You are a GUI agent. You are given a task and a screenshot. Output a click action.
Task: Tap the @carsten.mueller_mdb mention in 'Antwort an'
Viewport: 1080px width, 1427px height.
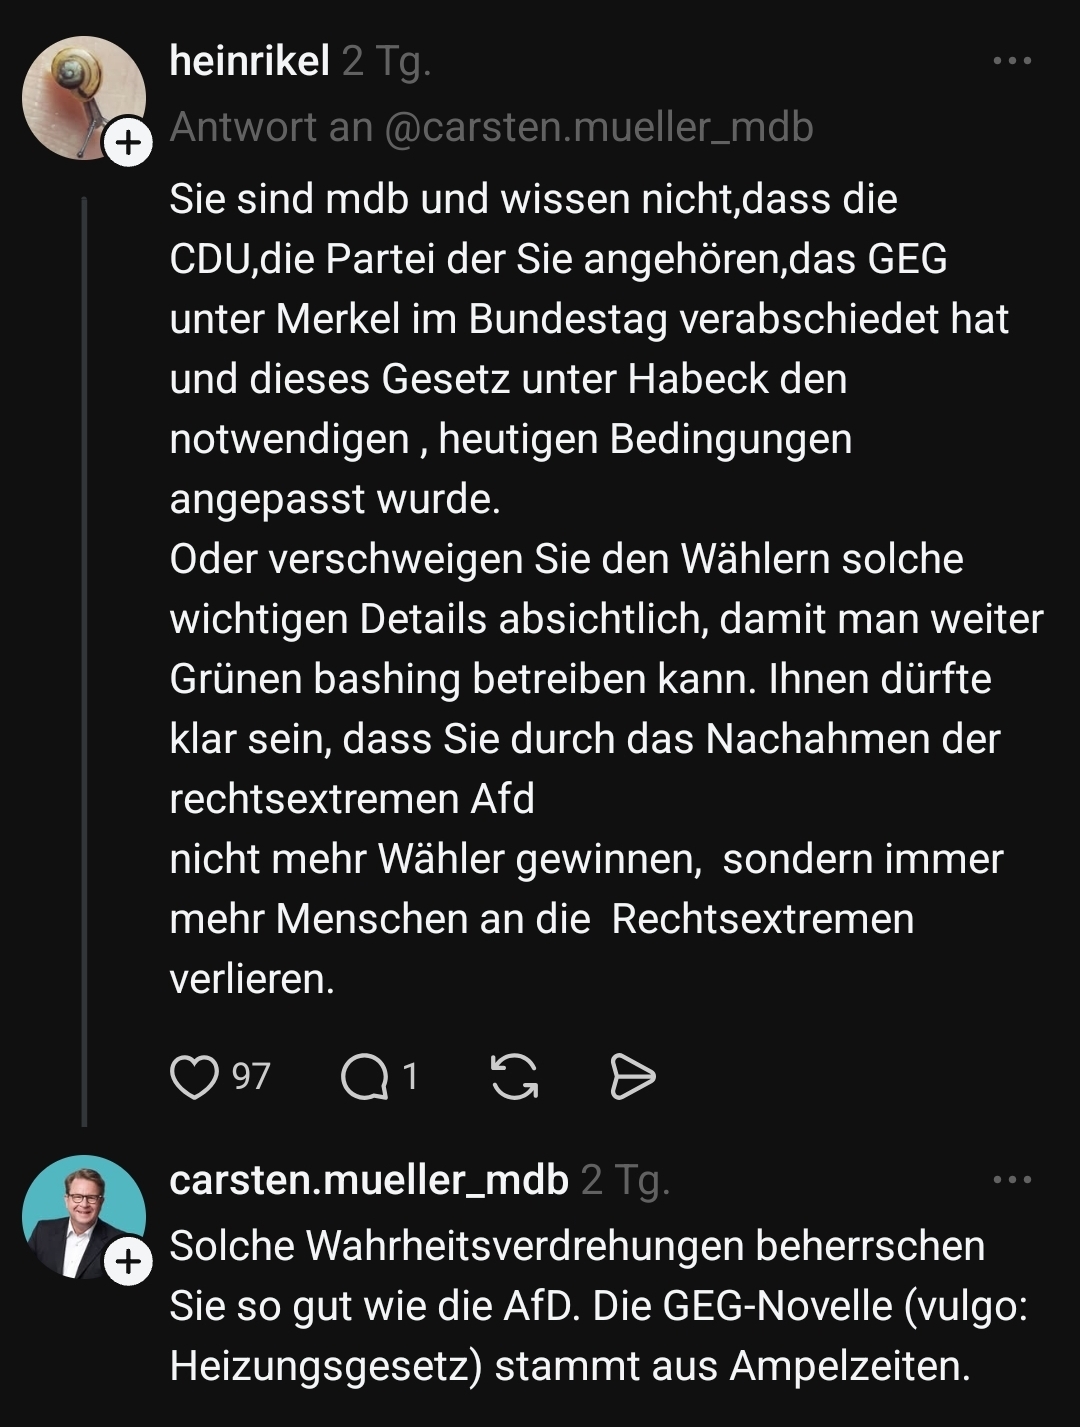[x=598, y=127]
